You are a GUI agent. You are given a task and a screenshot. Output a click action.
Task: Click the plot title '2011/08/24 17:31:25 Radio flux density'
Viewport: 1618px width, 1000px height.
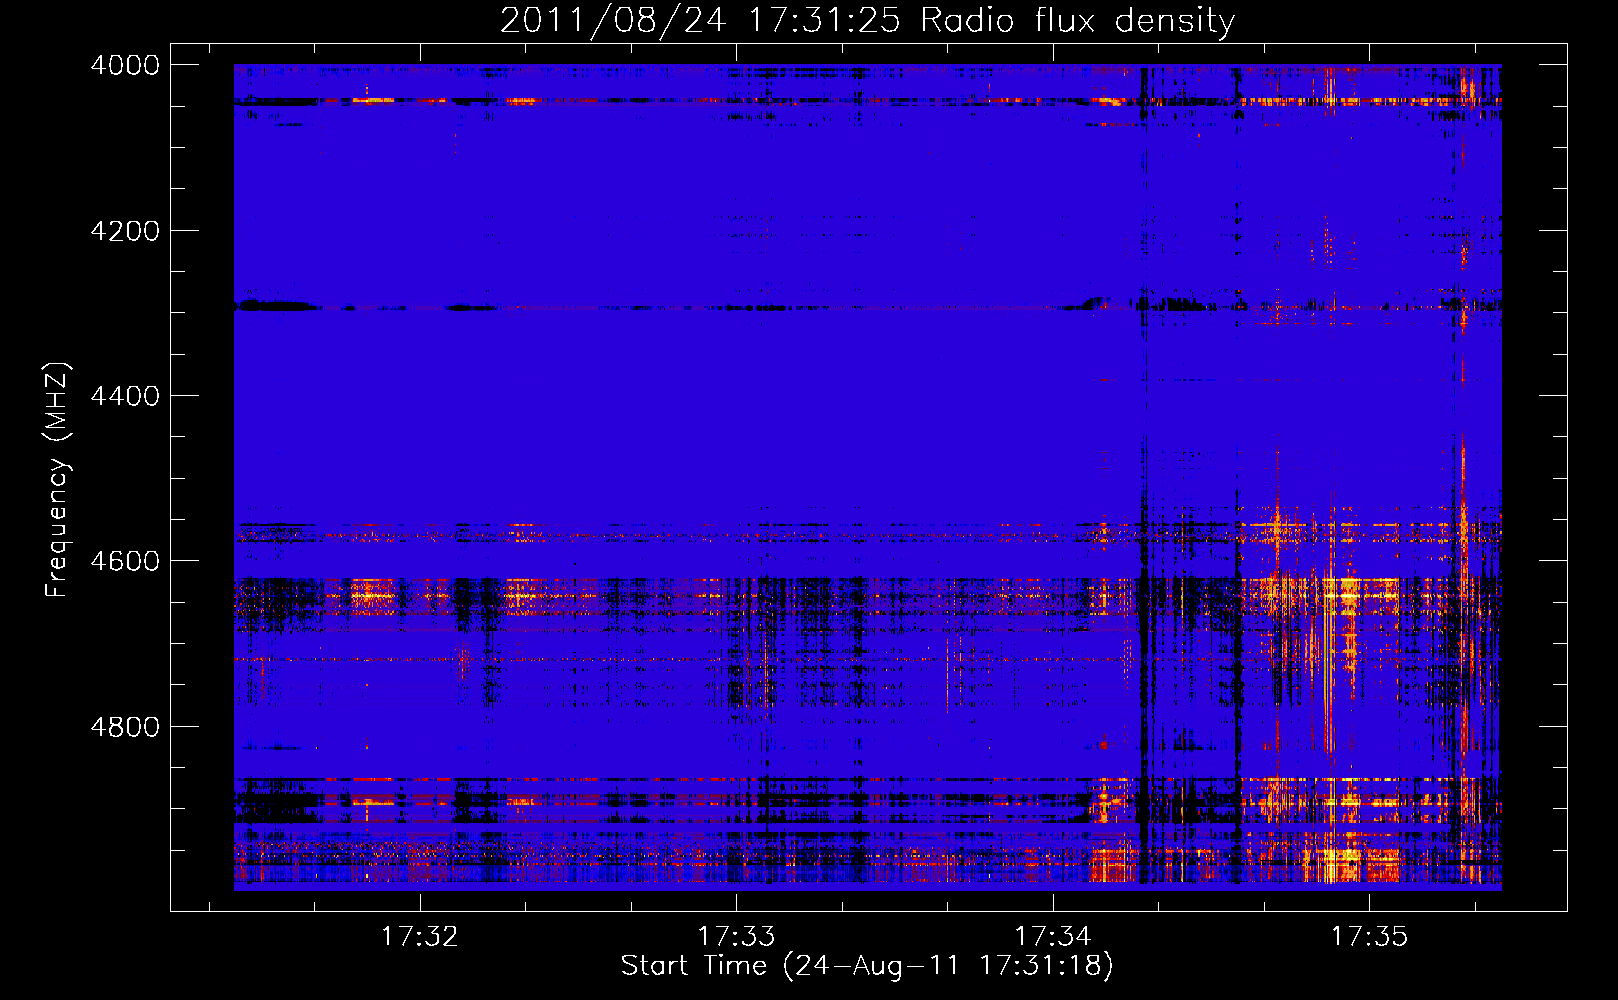click(867, 21)
